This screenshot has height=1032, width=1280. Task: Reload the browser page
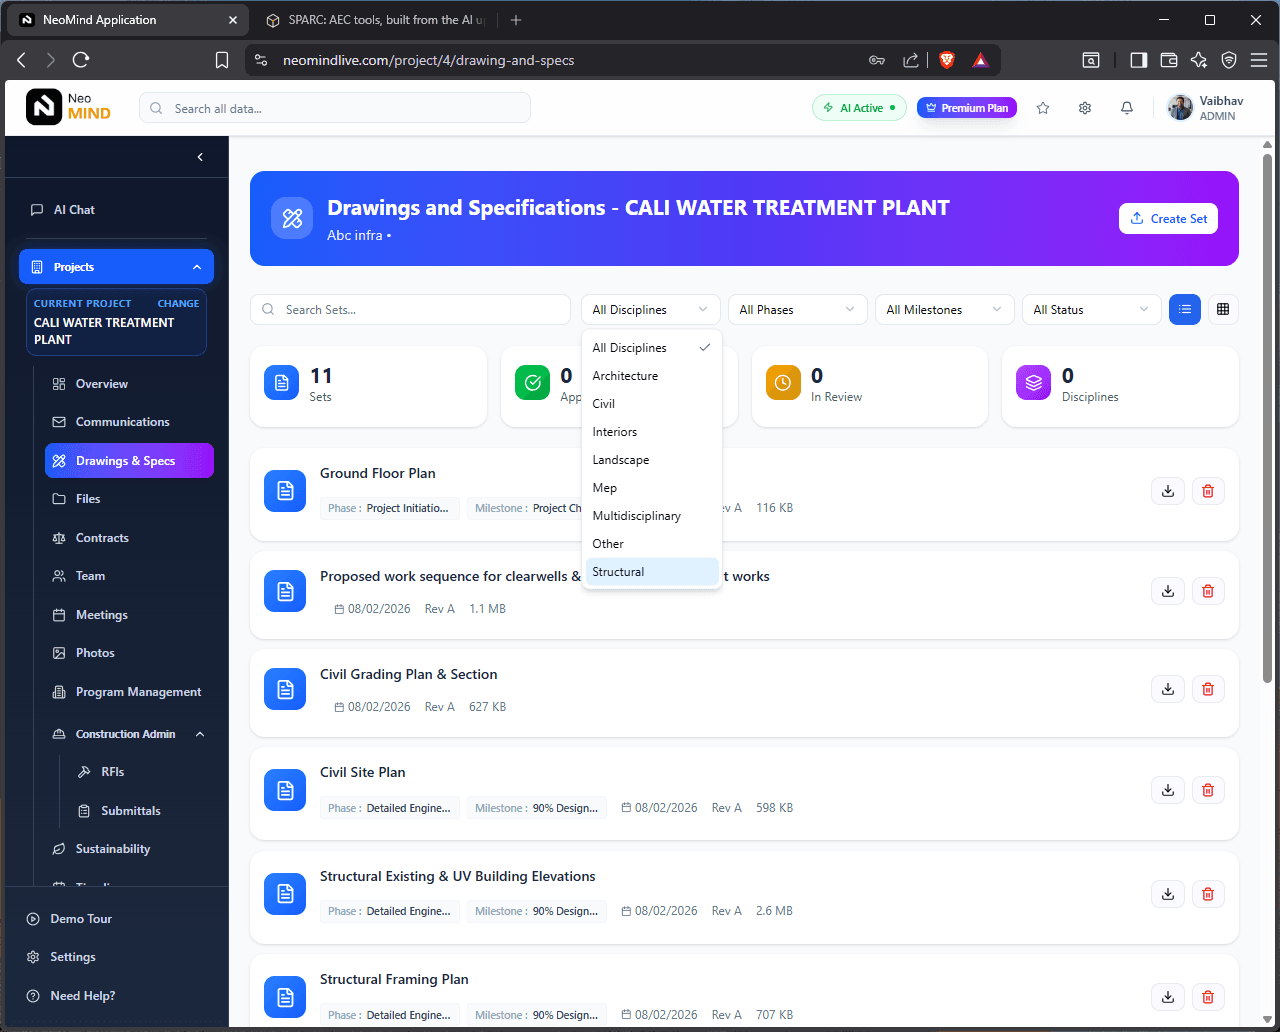click(x=81, y=60)
